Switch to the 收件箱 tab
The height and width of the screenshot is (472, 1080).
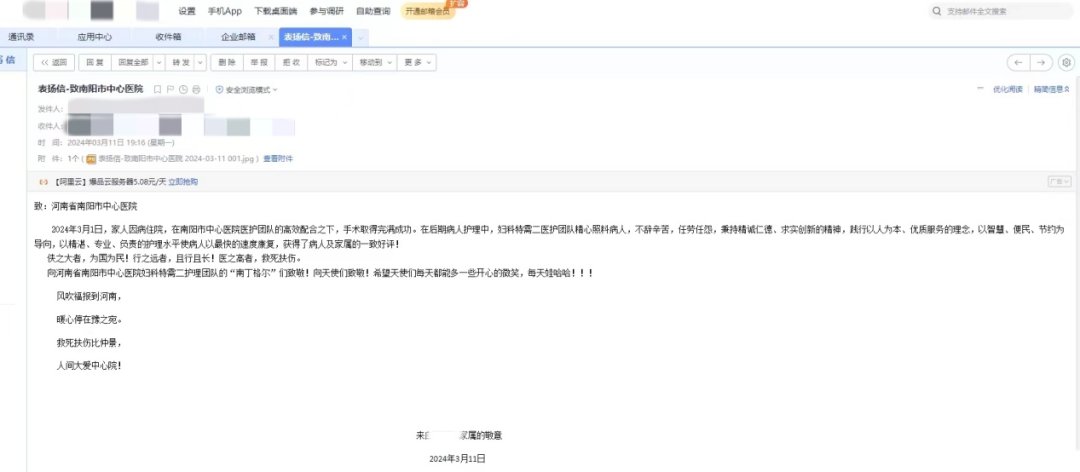coord(167,37)
